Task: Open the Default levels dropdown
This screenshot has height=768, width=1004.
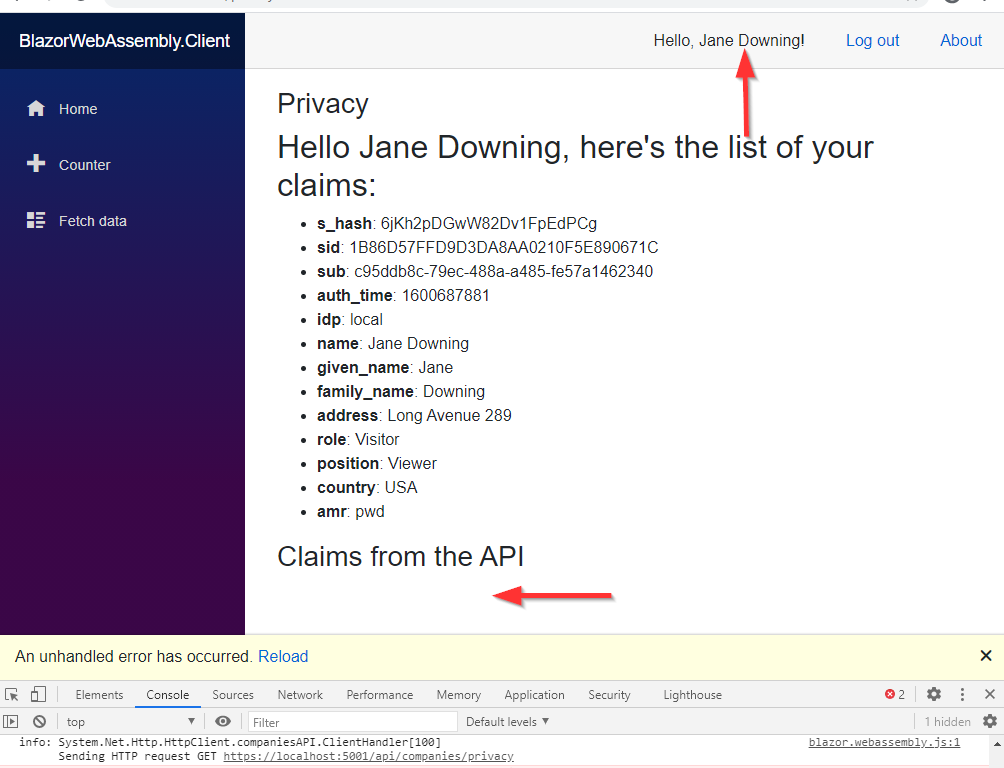Action: coord(507,721)
